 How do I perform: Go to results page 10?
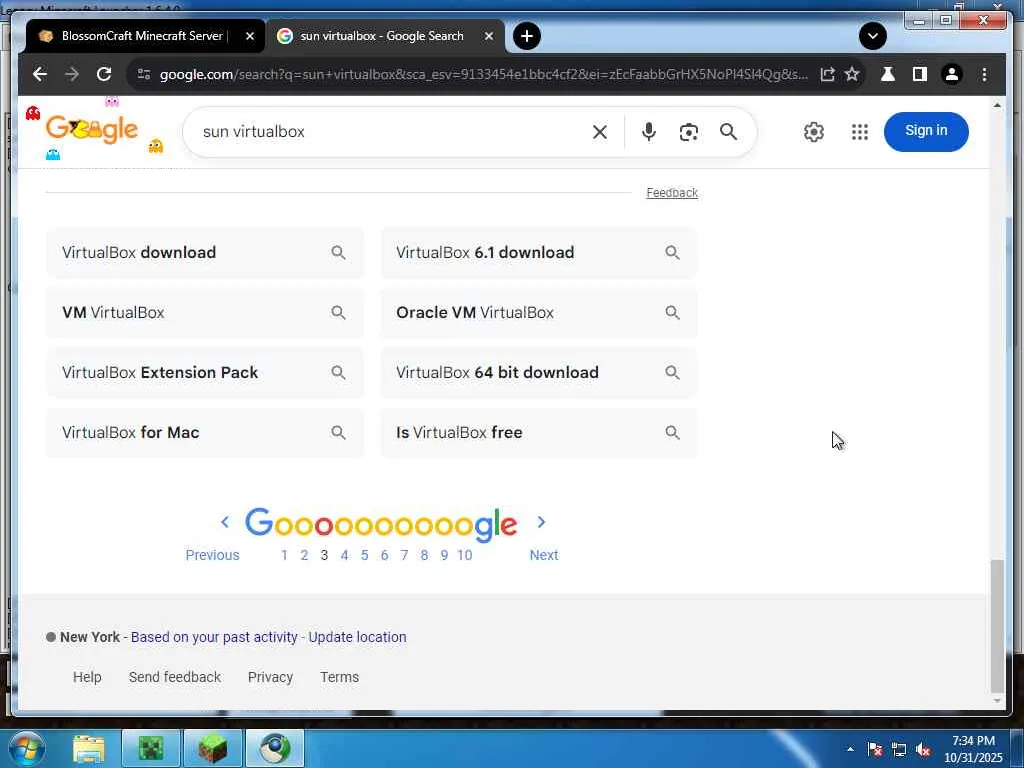coord(464,555)
